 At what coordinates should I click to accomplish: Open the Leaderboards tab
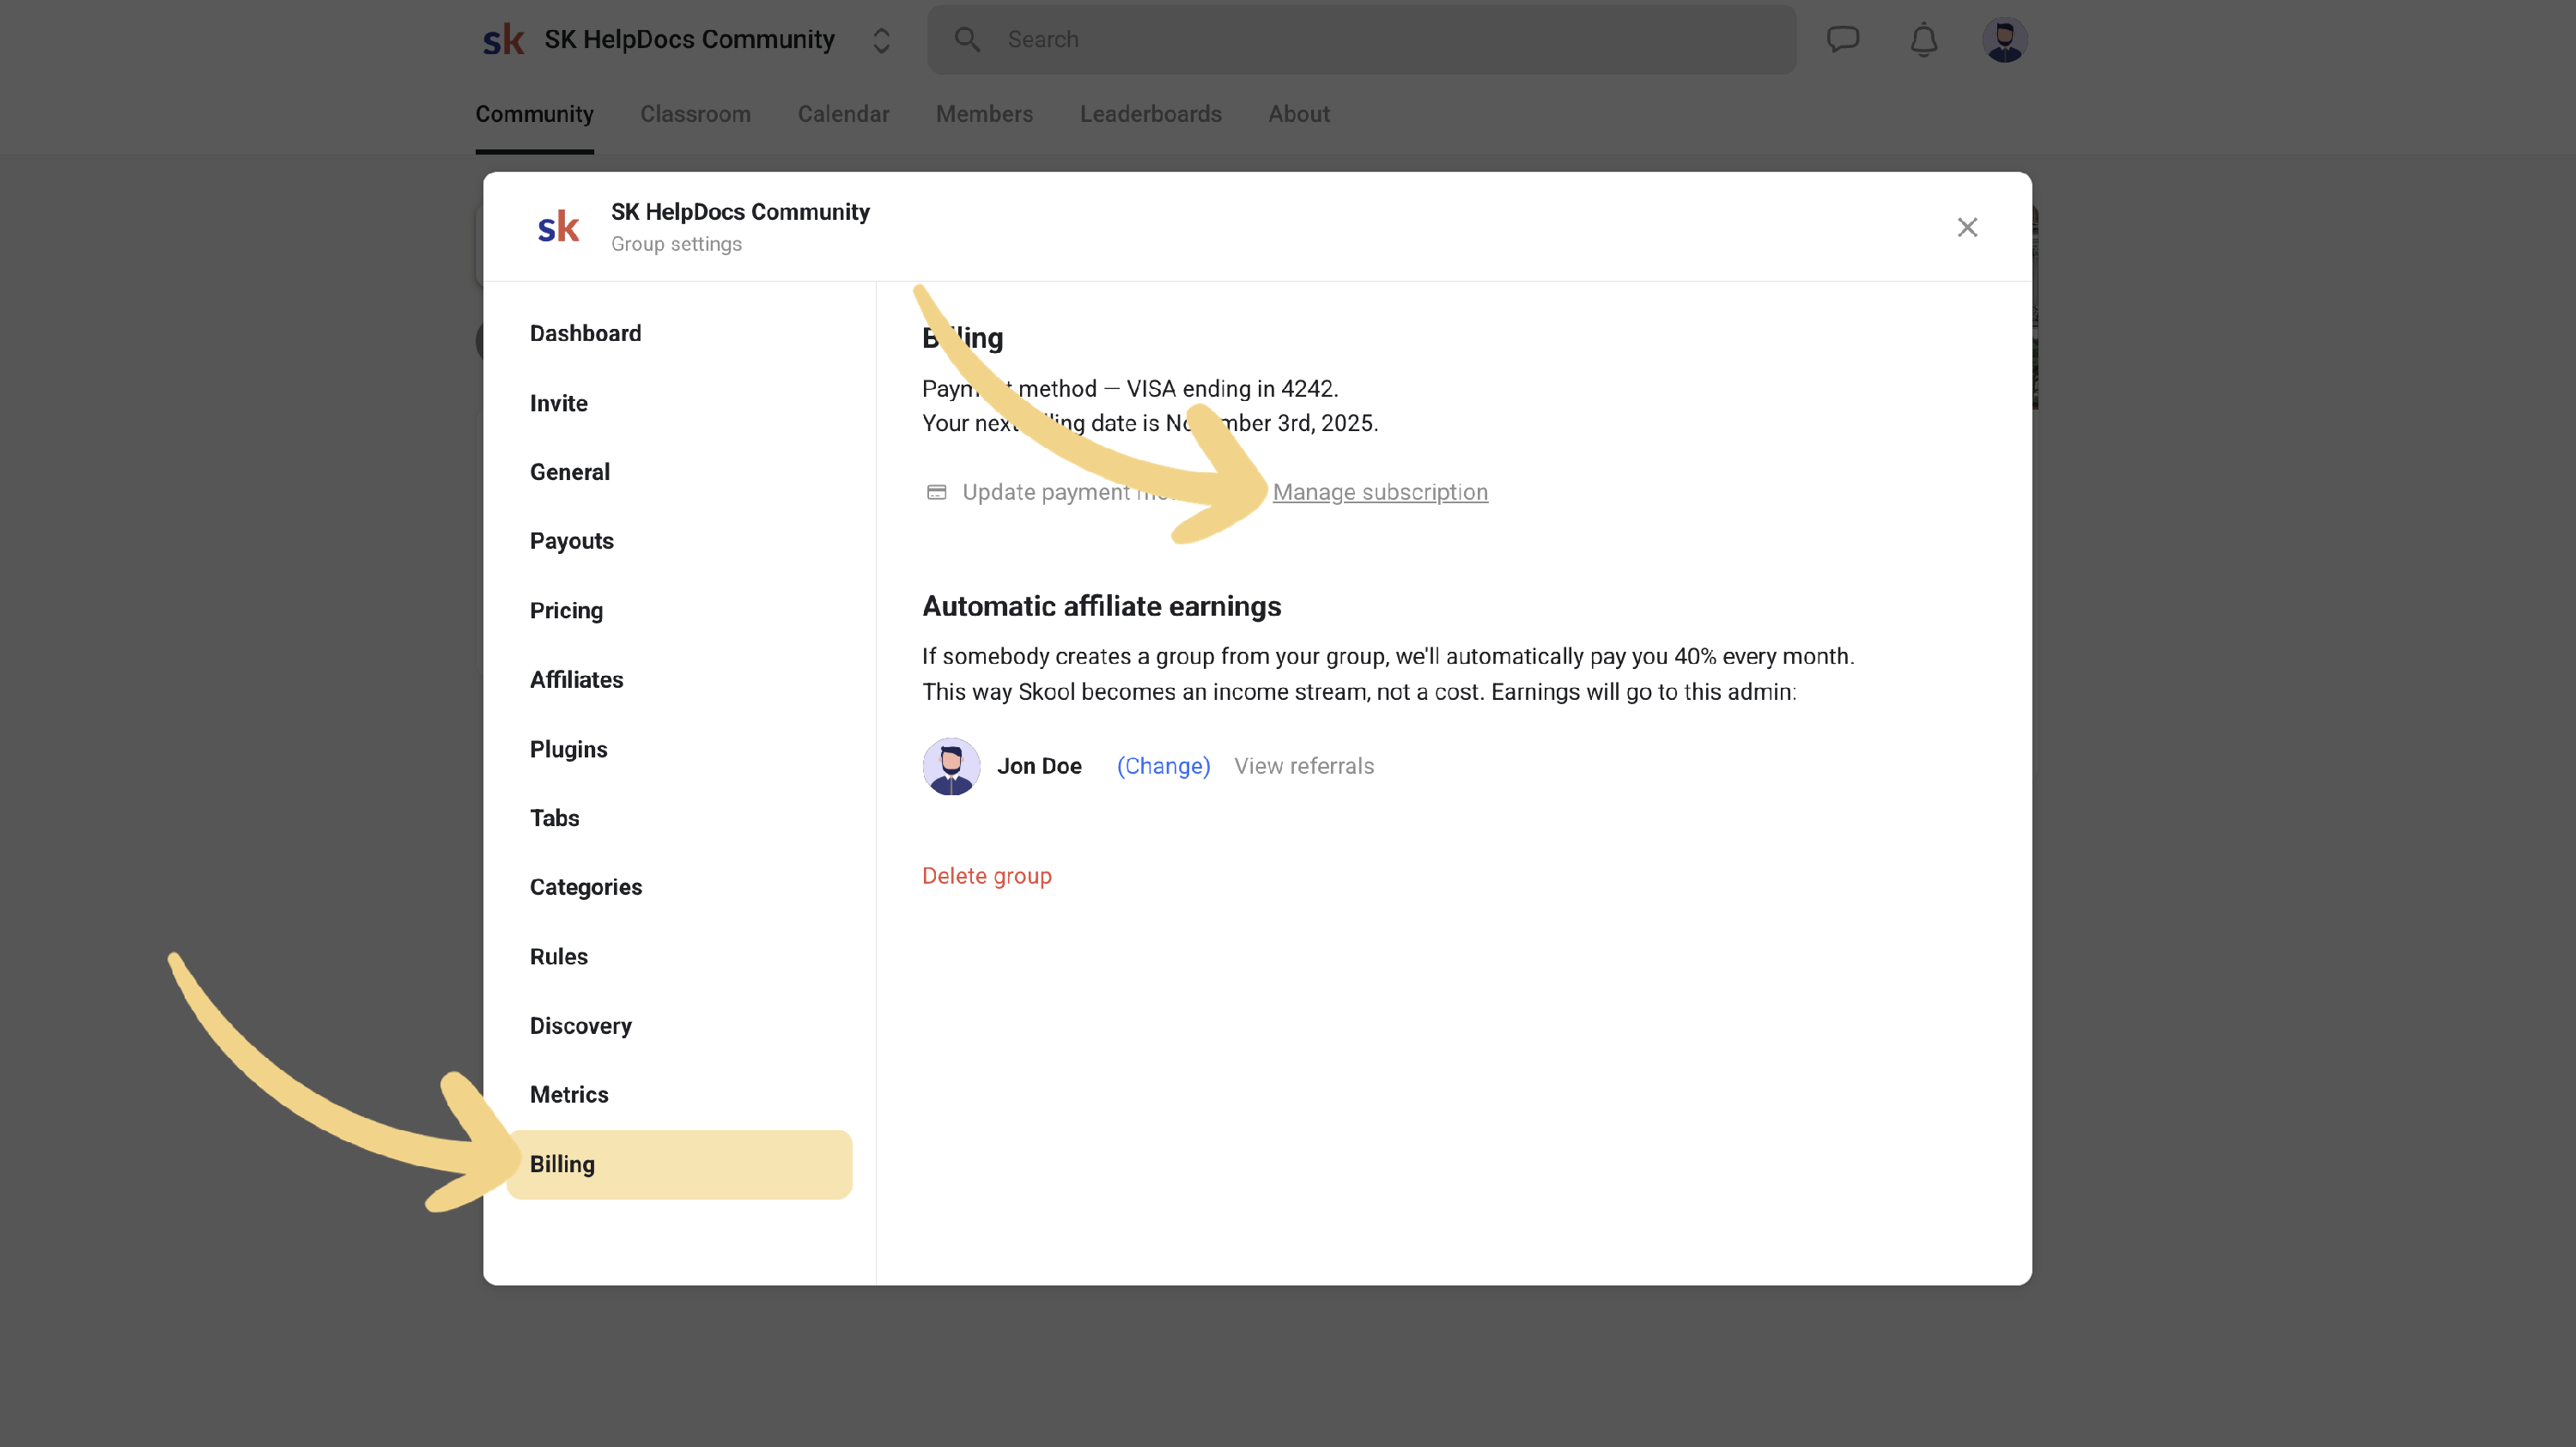1150,114
